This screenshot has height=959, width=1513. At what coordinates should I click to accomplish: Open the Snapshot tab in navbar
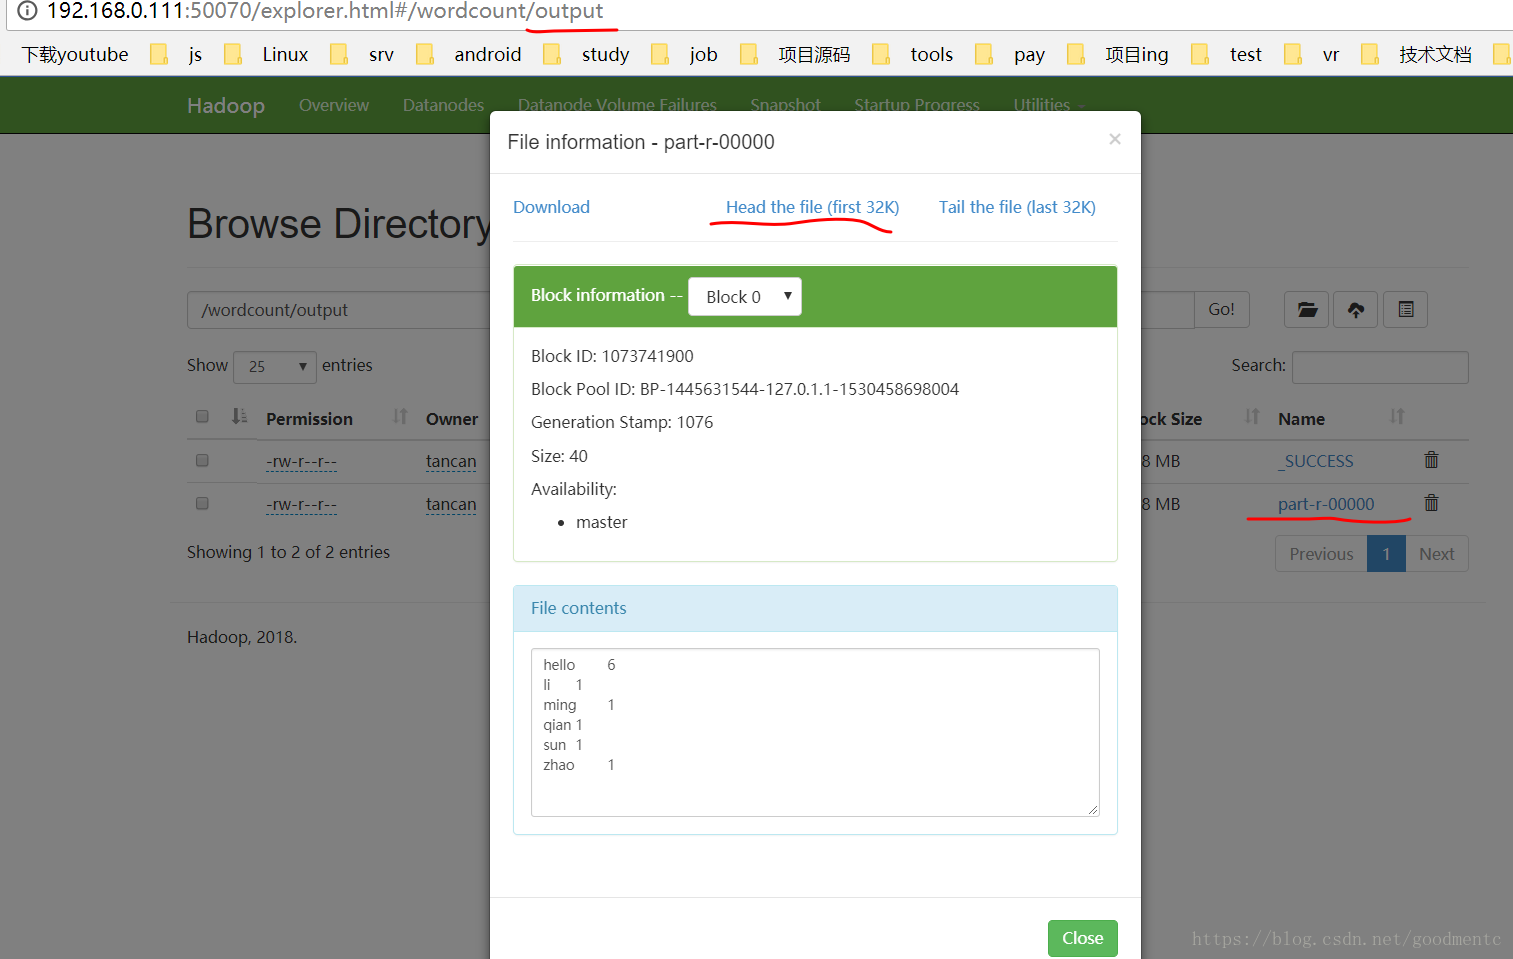click(x=785, y=105)
